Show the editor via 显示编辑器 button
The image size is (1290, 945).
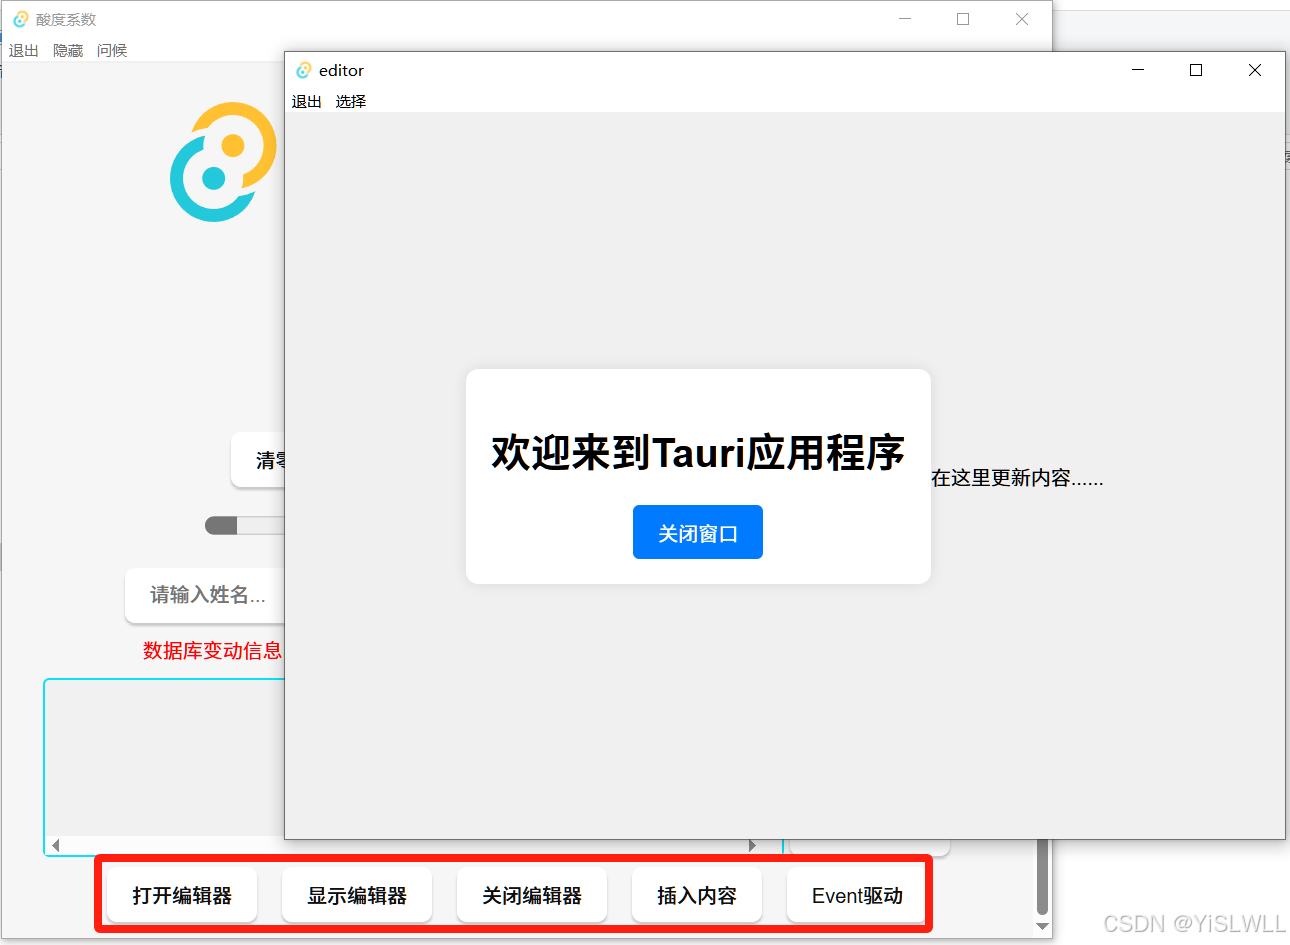[x=356, y=894]
